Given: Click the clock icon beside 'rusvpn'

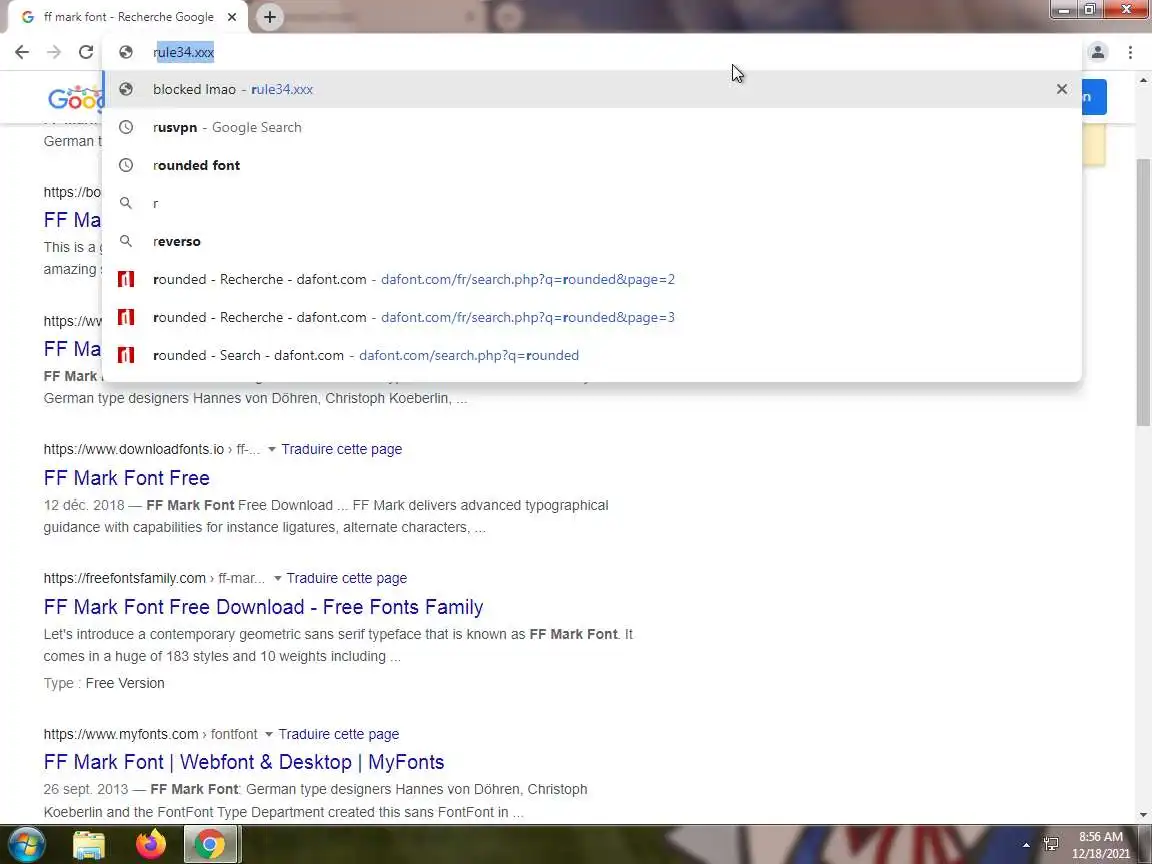Looking at the screenshot, I should (x=126, y=127).
